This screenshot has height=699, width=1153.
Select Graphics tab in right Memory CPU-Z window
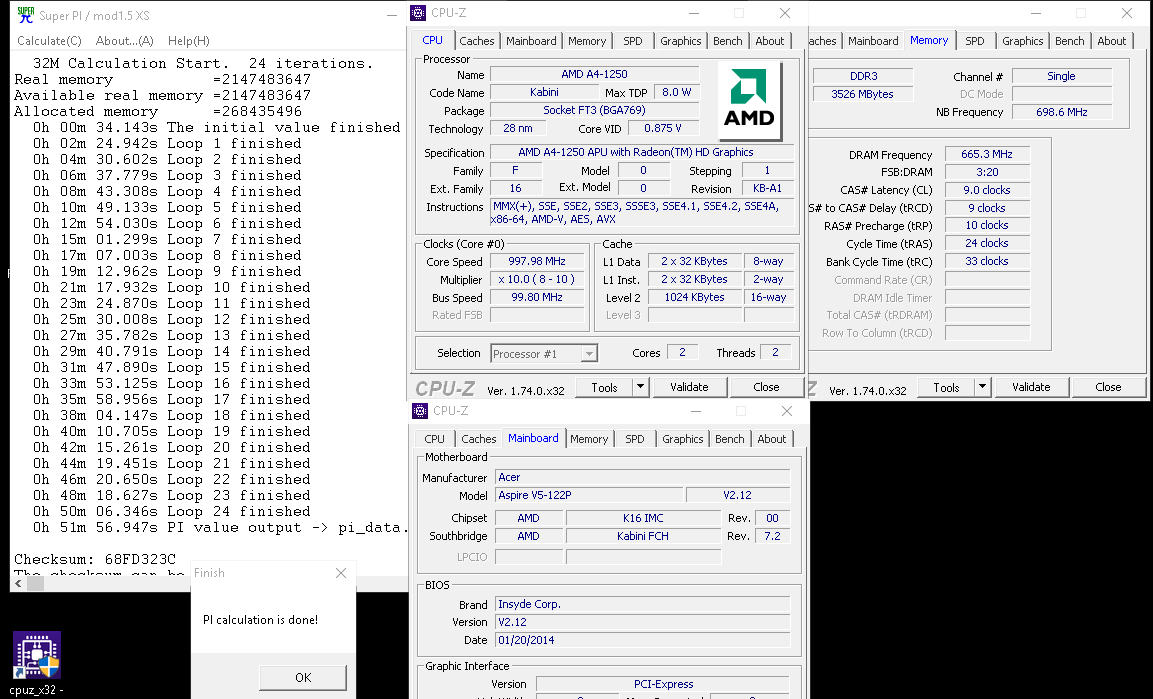click(x=1022, y=40)
